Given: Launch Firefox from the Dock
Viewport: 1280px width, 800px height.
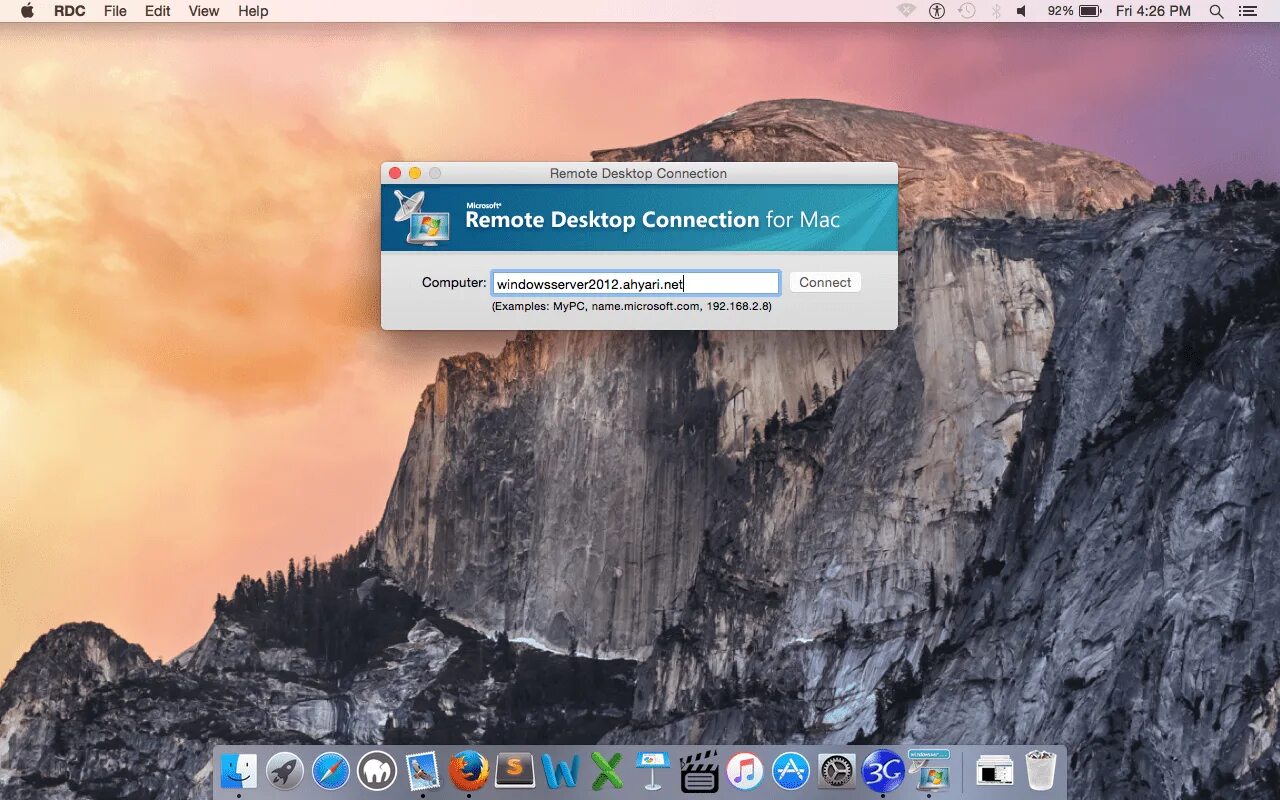Looking at the screenshot, I should (469, 771).
